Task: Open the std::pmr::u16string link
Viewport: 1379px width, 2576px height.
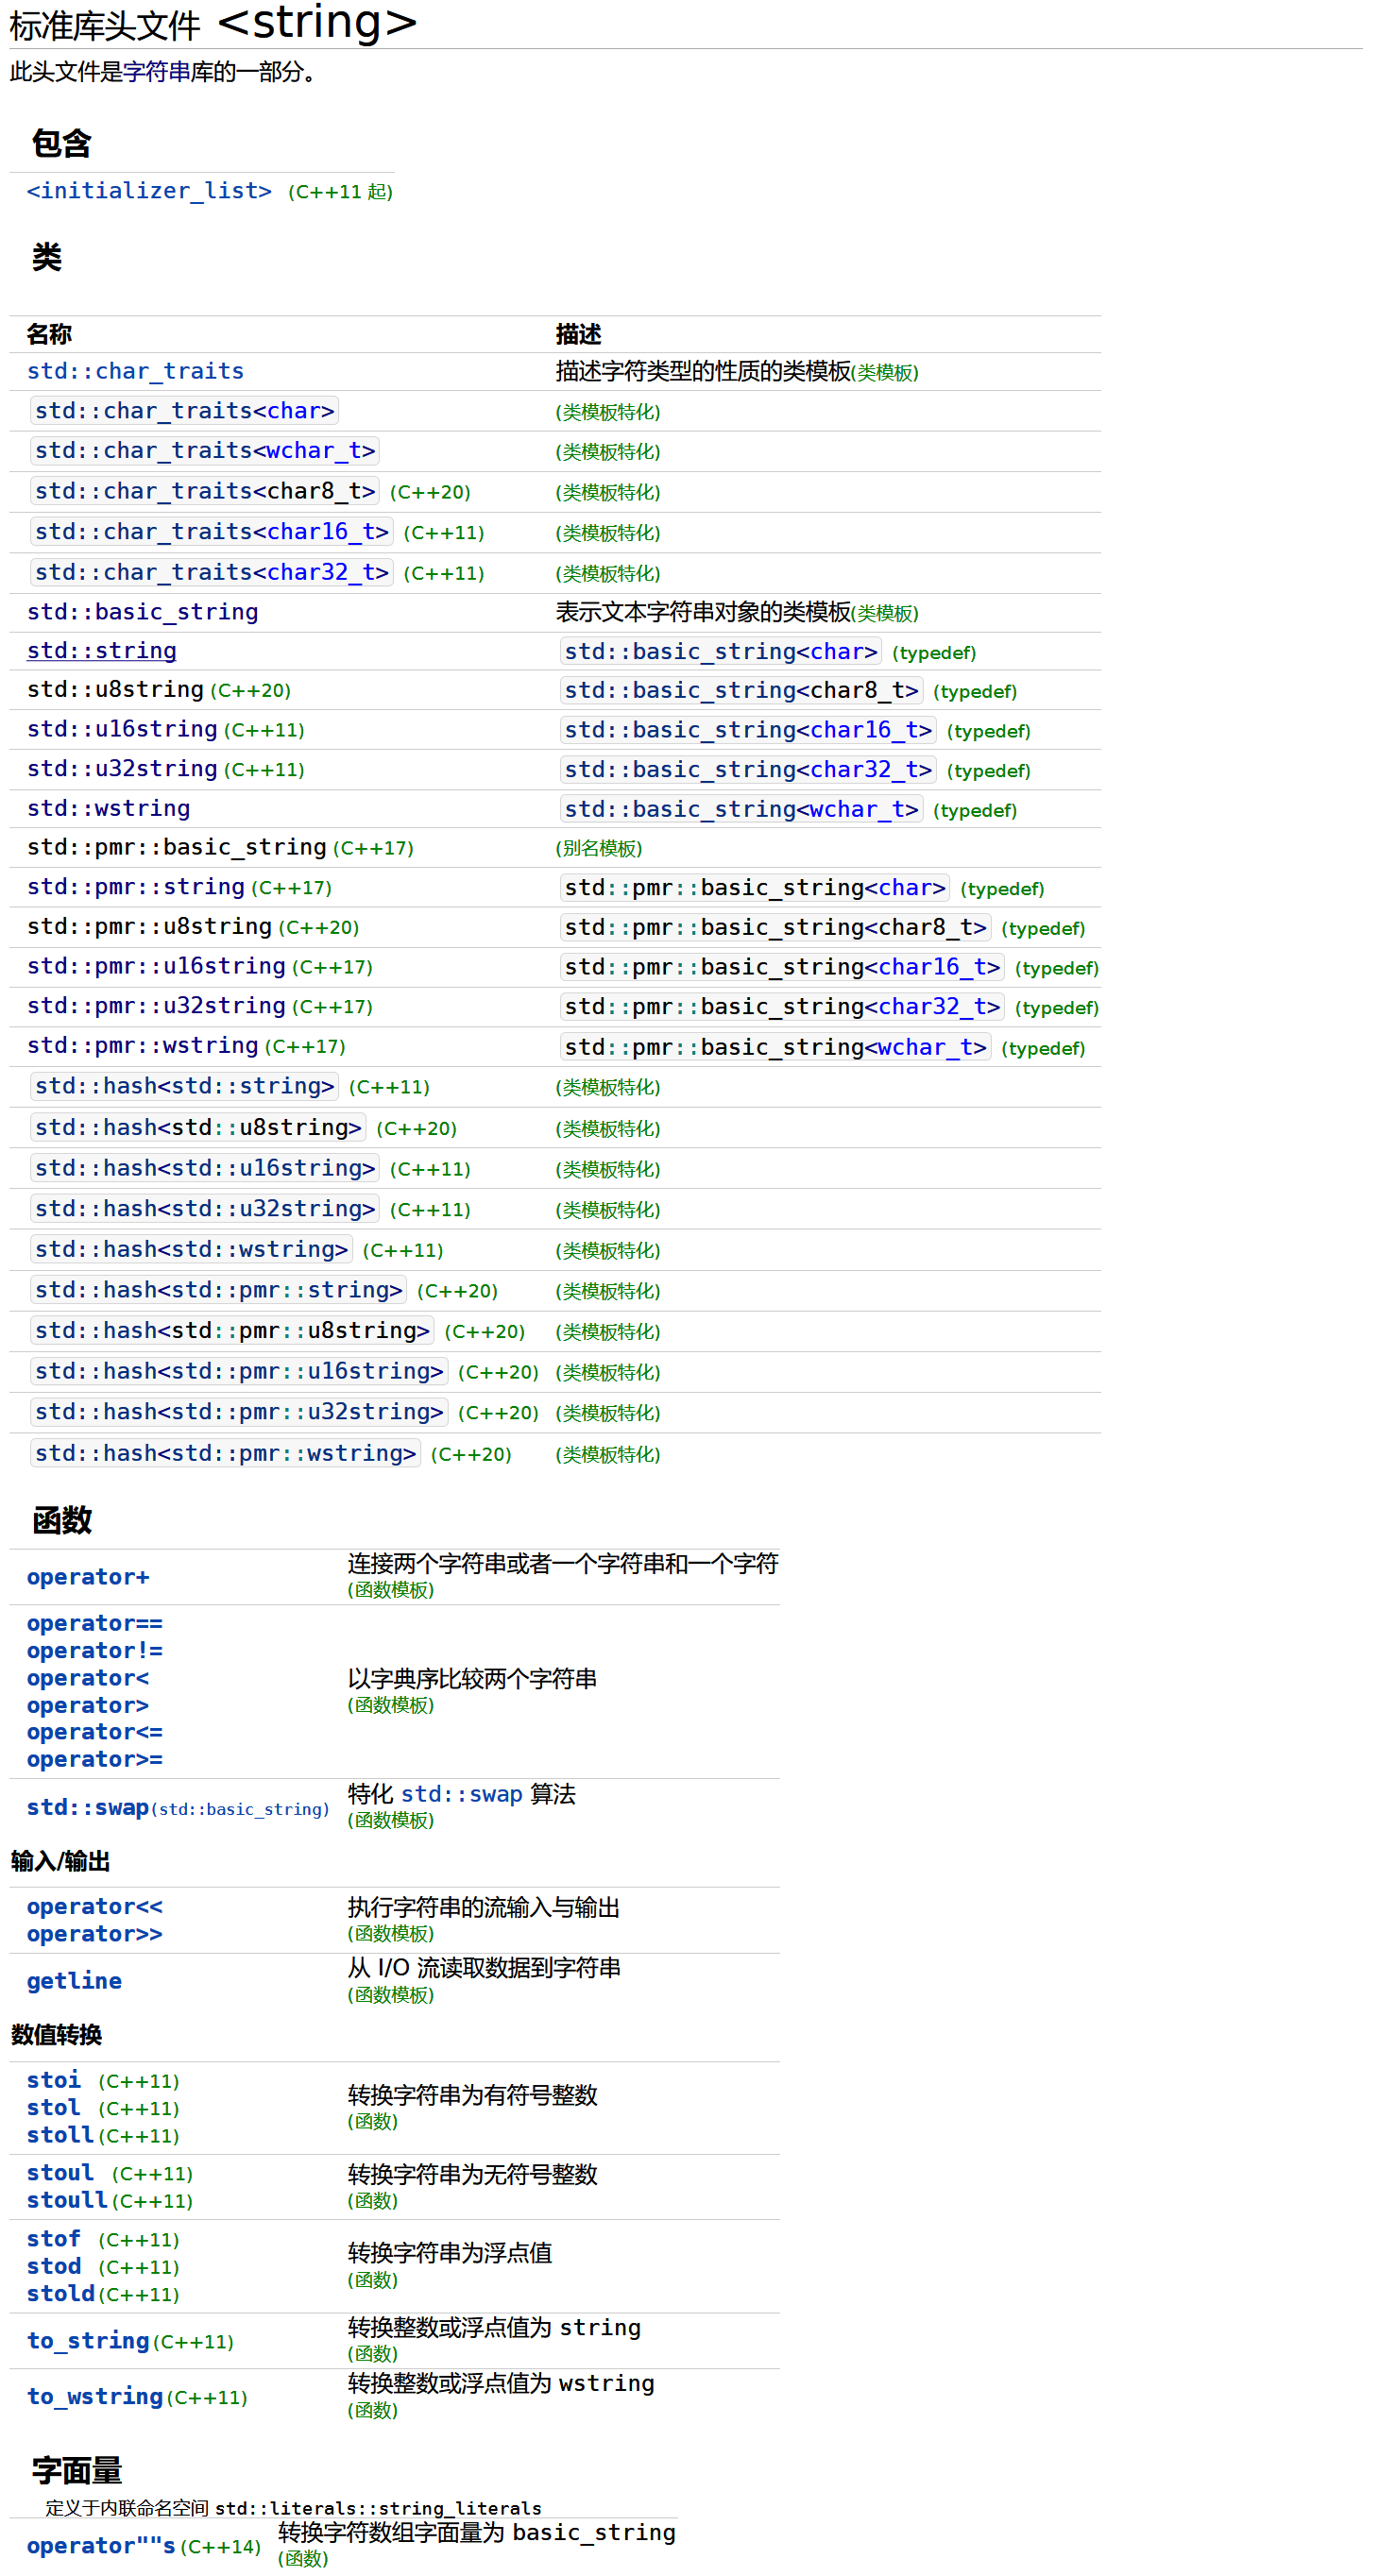Action: coord(156,966)
